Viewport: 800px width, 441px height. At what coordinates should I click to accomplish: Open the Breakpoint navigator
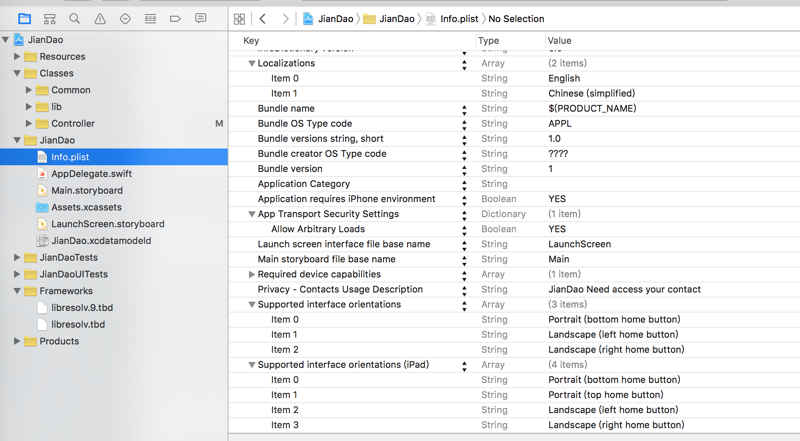176,19
